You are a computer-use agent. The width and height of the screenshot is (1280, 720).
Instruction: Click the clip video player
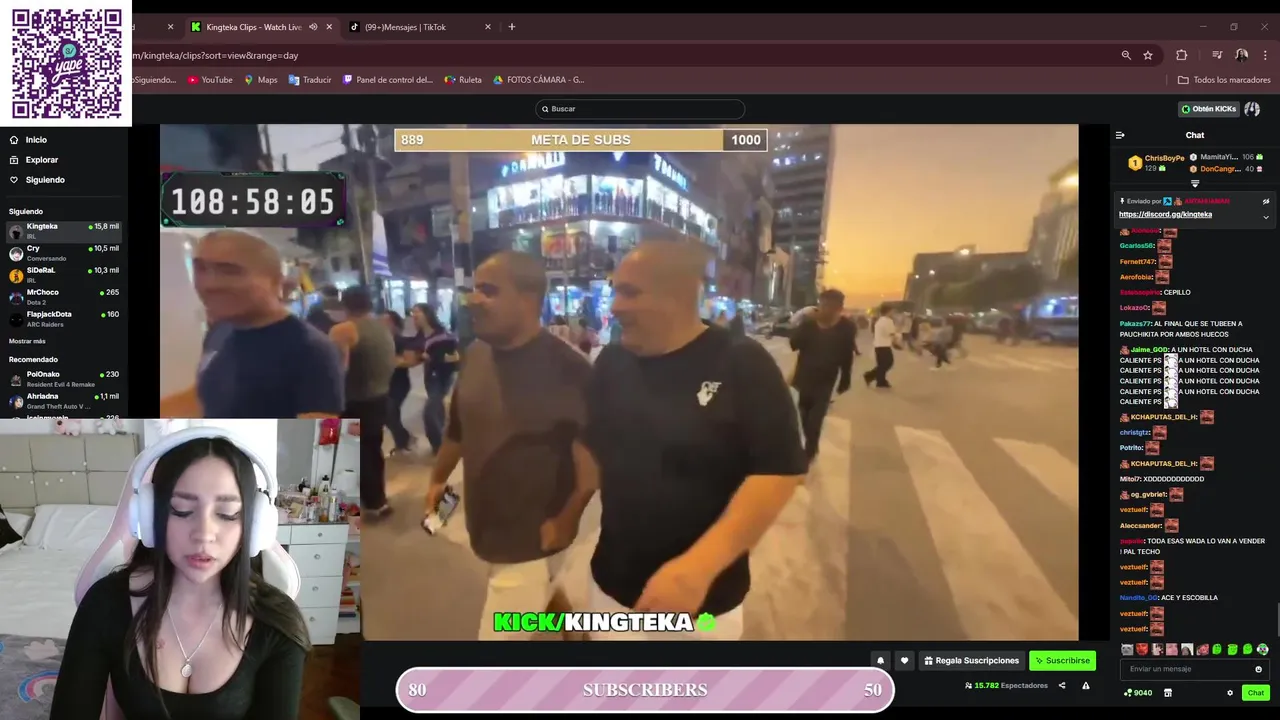(x=619, y=382)
